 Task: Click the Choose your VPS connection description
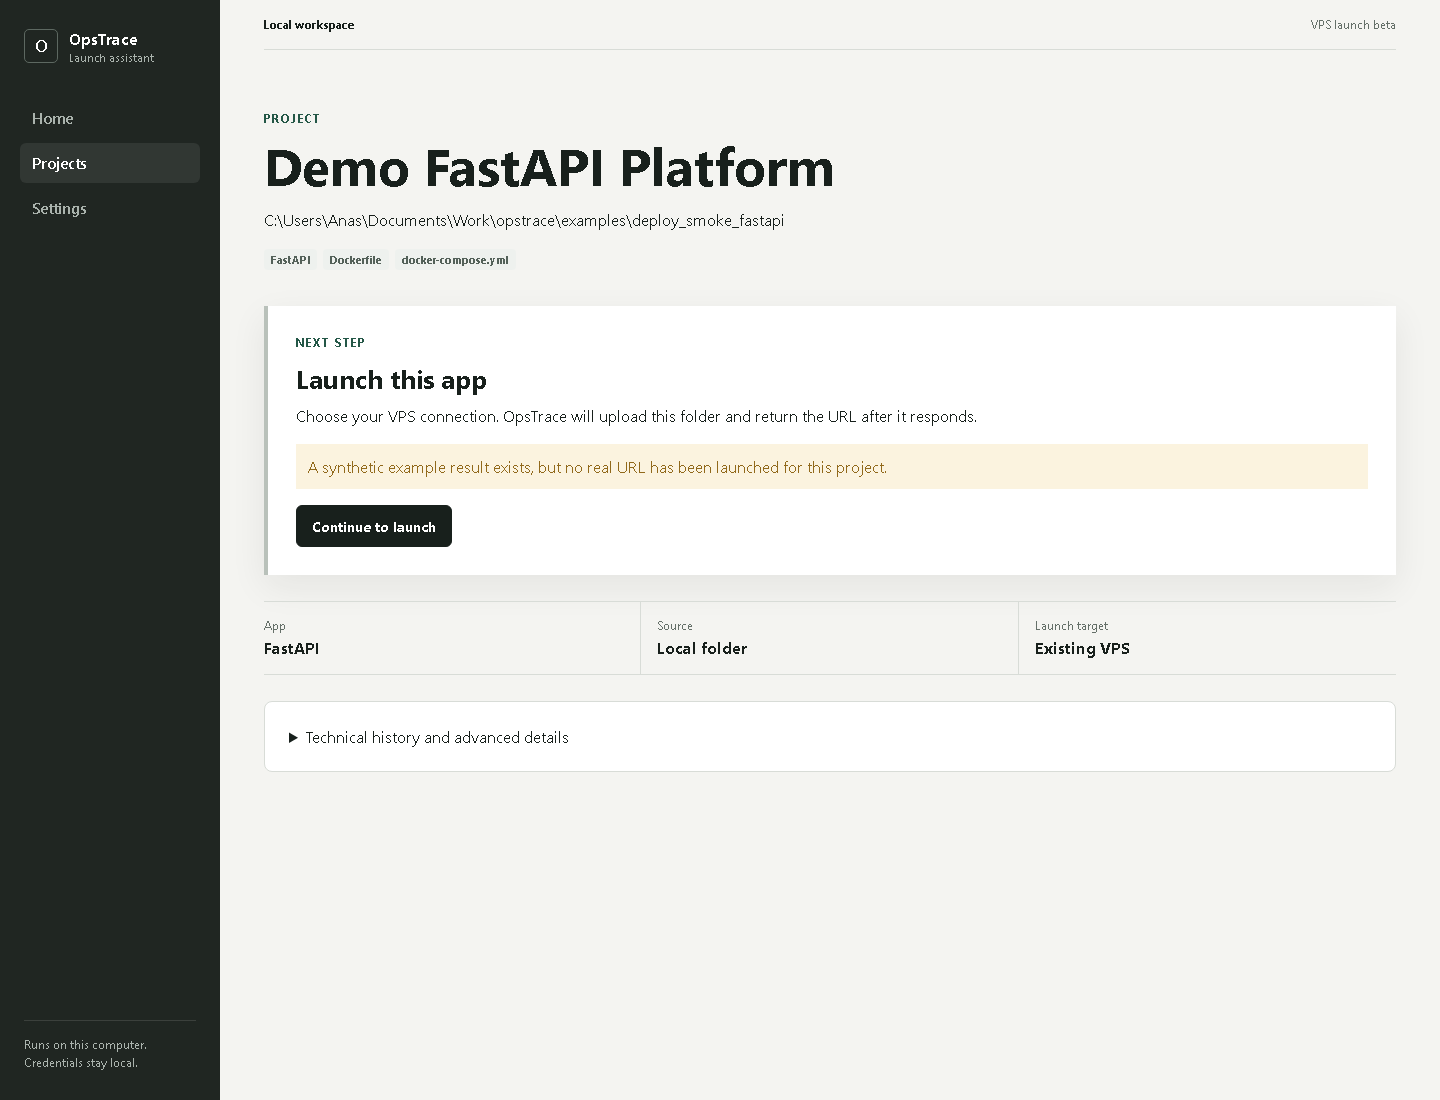(636, 416)
